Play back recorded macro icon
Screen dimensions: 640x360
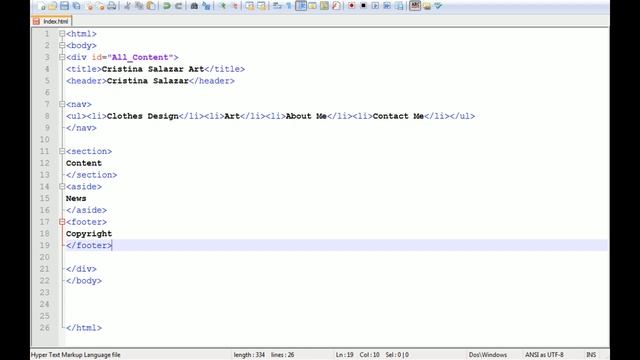375,6
